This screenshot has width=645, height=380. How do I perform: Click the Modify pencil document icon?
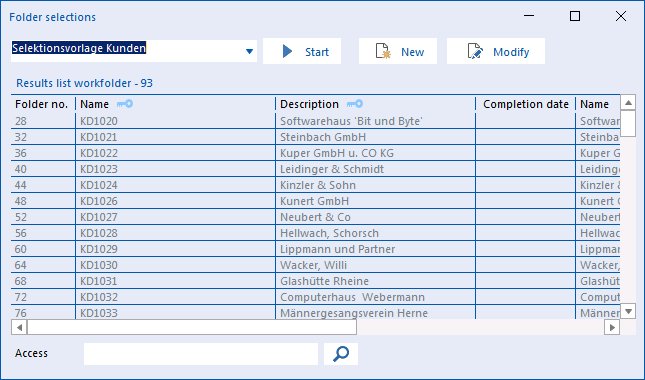coord(475,51)
